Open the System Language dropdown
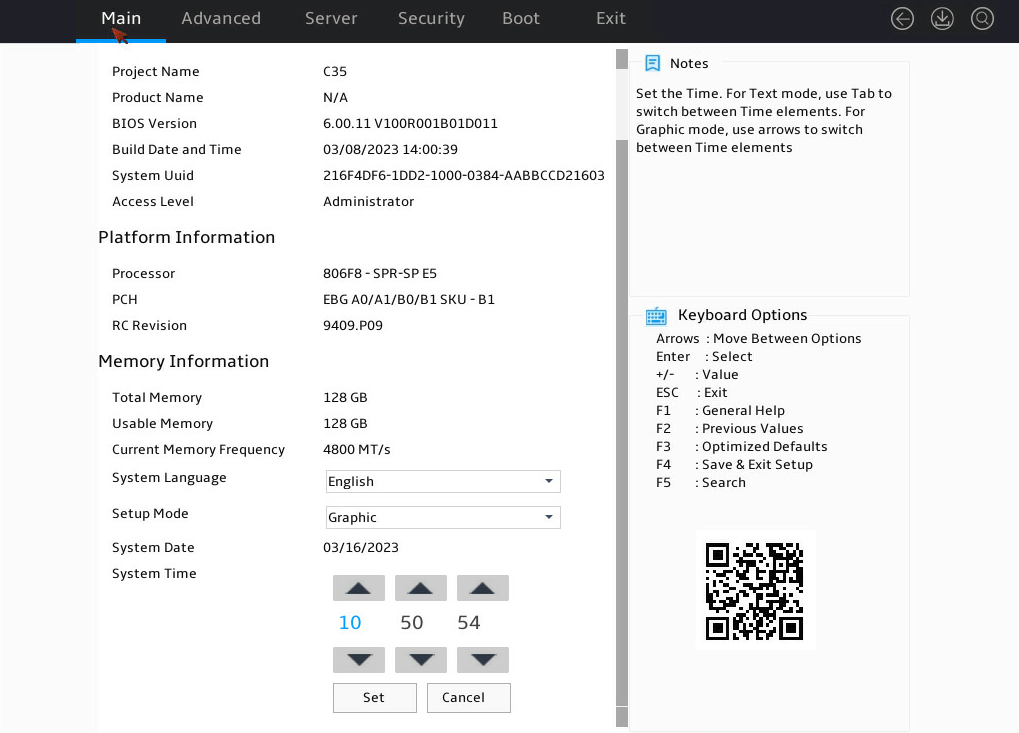The image size is (1019, 733). click(x=443, y=482)
